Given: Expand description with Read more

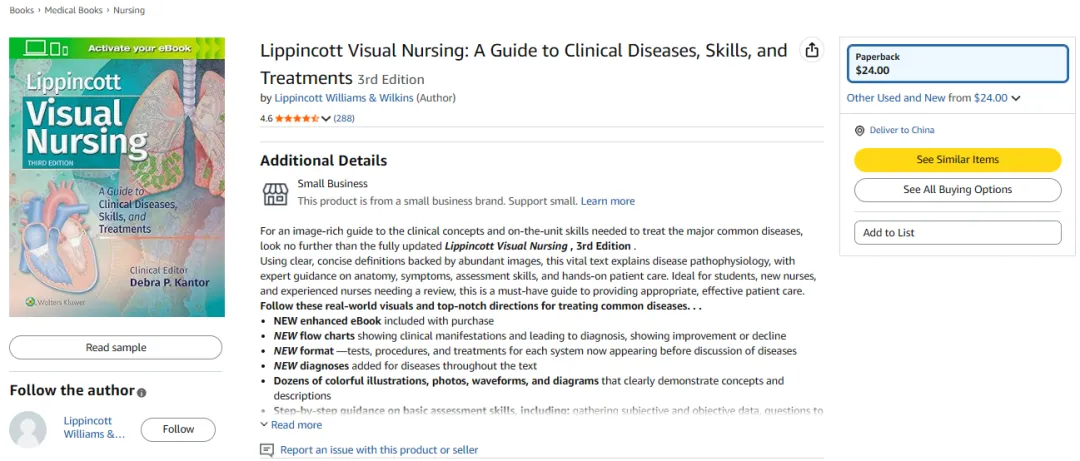Looking at the screenshot, I should click(x=291, y=425).
